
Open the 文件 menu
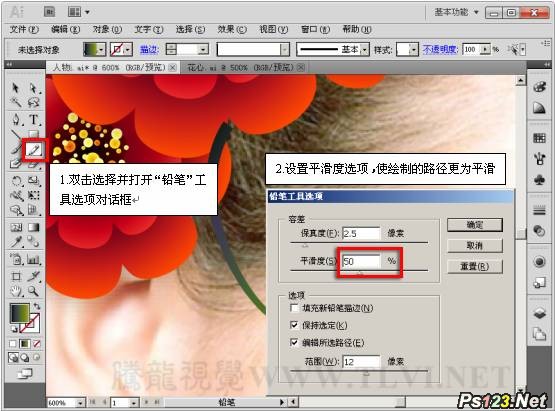pyautogui.click(x=24, y=29)
